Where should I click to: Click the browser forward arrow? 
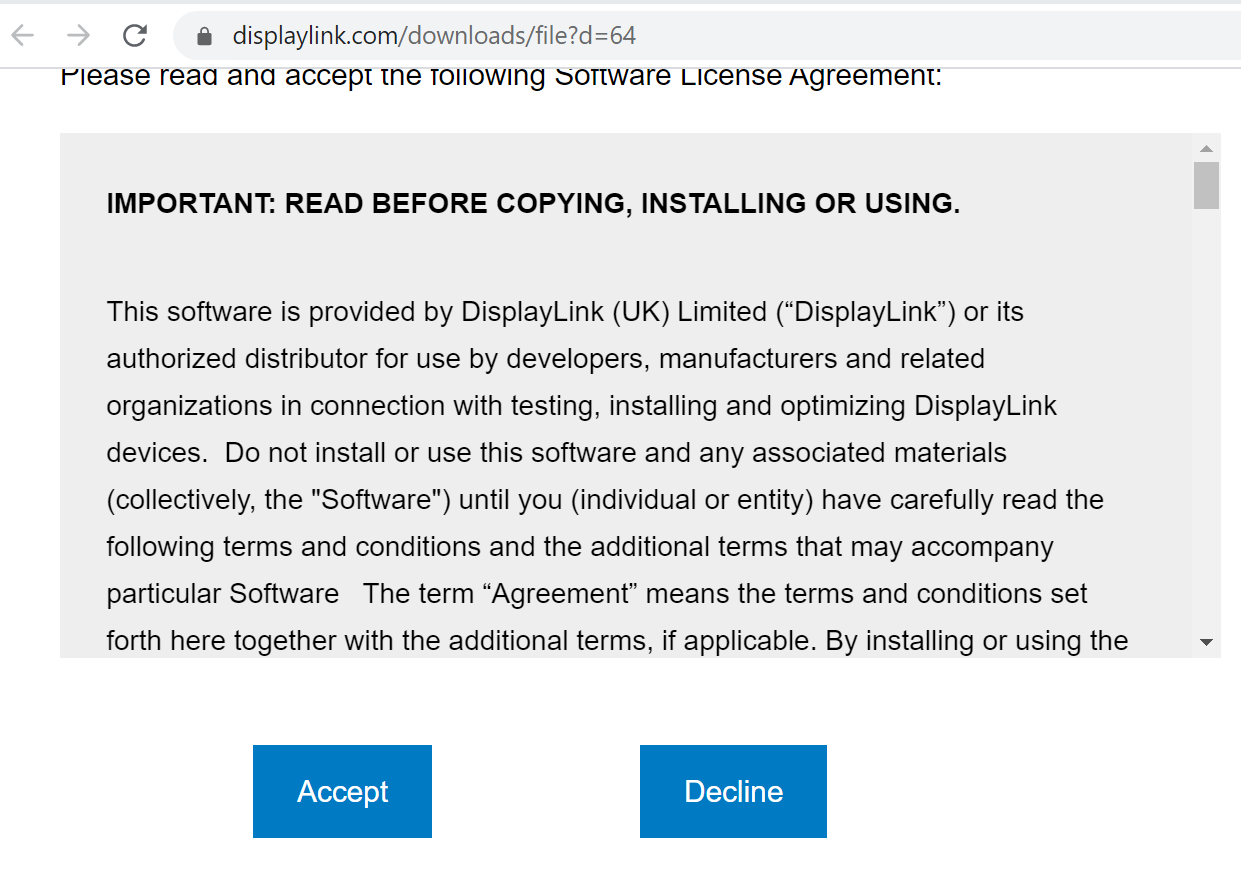pos(78,36)
